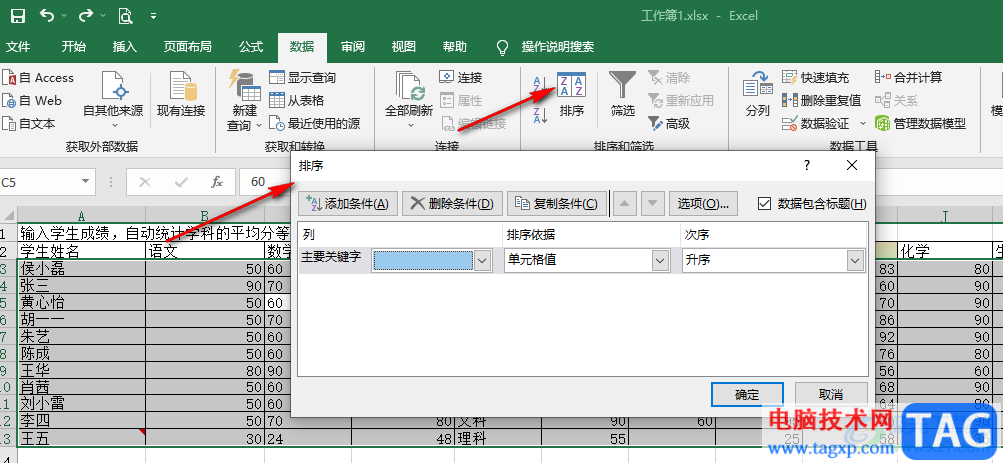The image size is (1003, 463).
Task: Click 高级 advanced filter
Action: tap(669, 123)
